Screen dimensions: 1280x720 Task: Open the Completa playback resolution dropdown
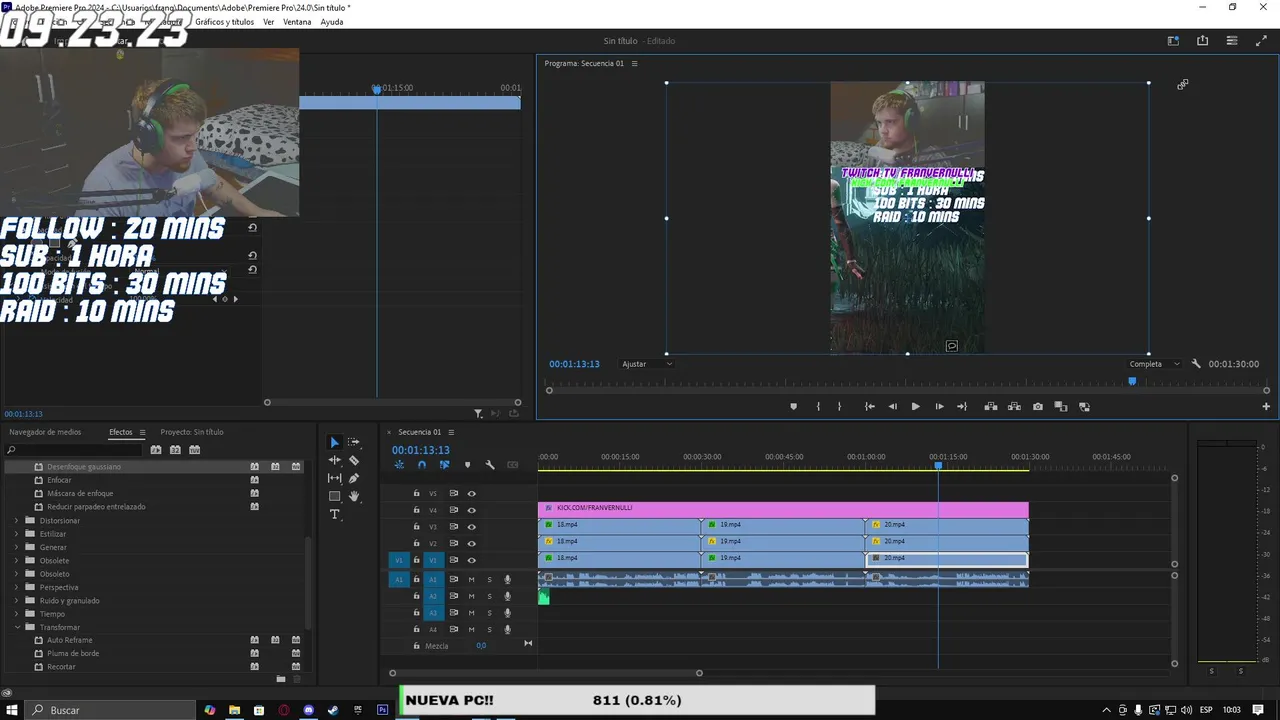pos(1154,364)
